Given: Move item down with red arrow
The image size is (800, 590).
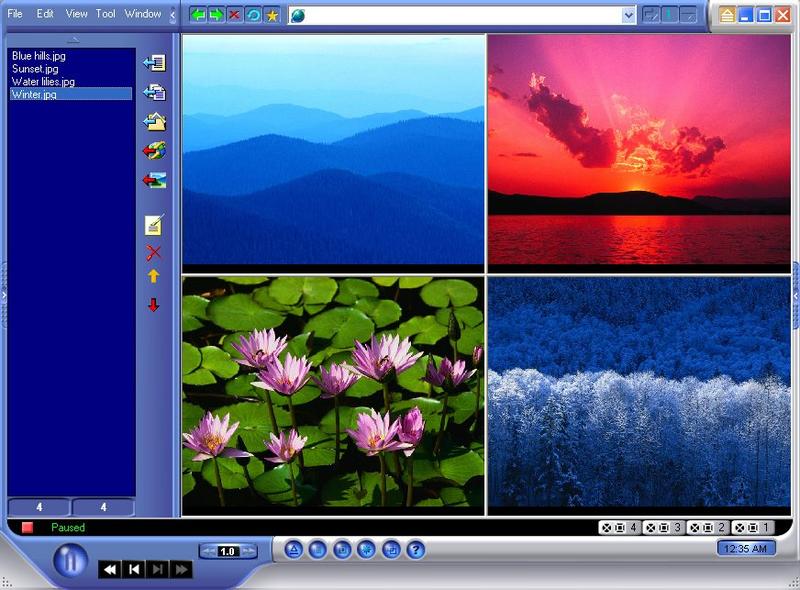Looking at the screenshot, I should point(154,305).
